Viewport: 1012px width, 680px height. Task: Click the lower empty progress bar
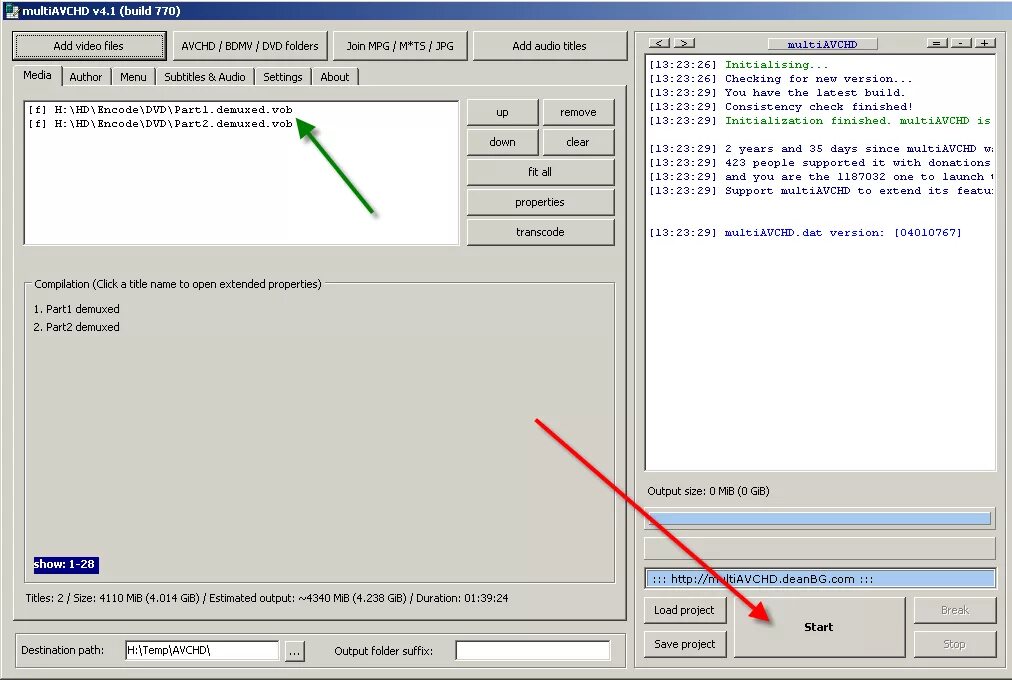click(x=820, y=548)
